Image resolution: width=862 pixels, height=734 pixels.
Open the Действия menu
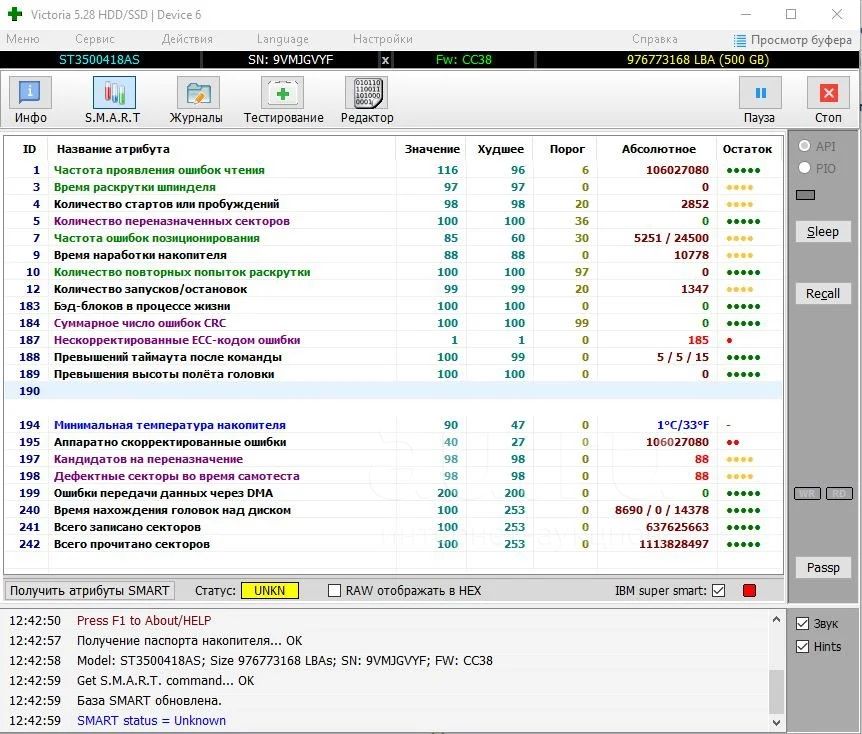[x=187, y=39]
